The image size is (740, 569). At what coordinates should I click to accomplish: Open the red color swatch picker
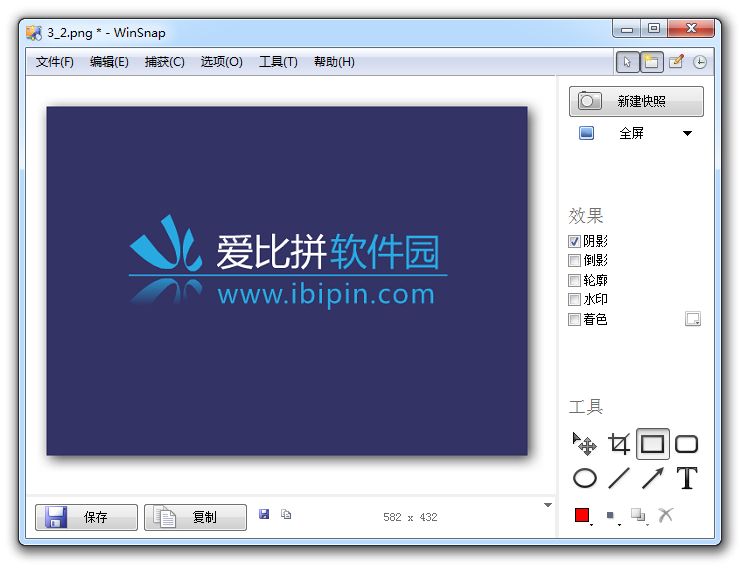click(x=582, y=515)
